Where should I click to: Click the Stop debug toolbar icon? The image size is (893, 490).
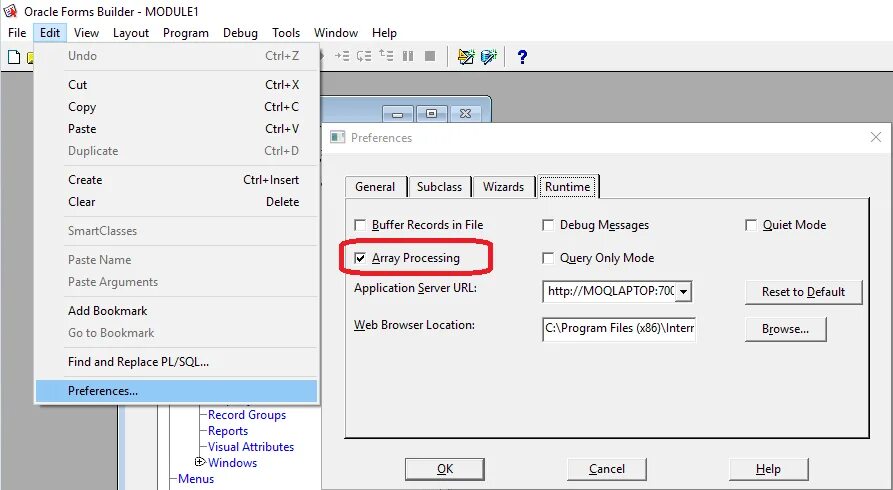[430, 56]
